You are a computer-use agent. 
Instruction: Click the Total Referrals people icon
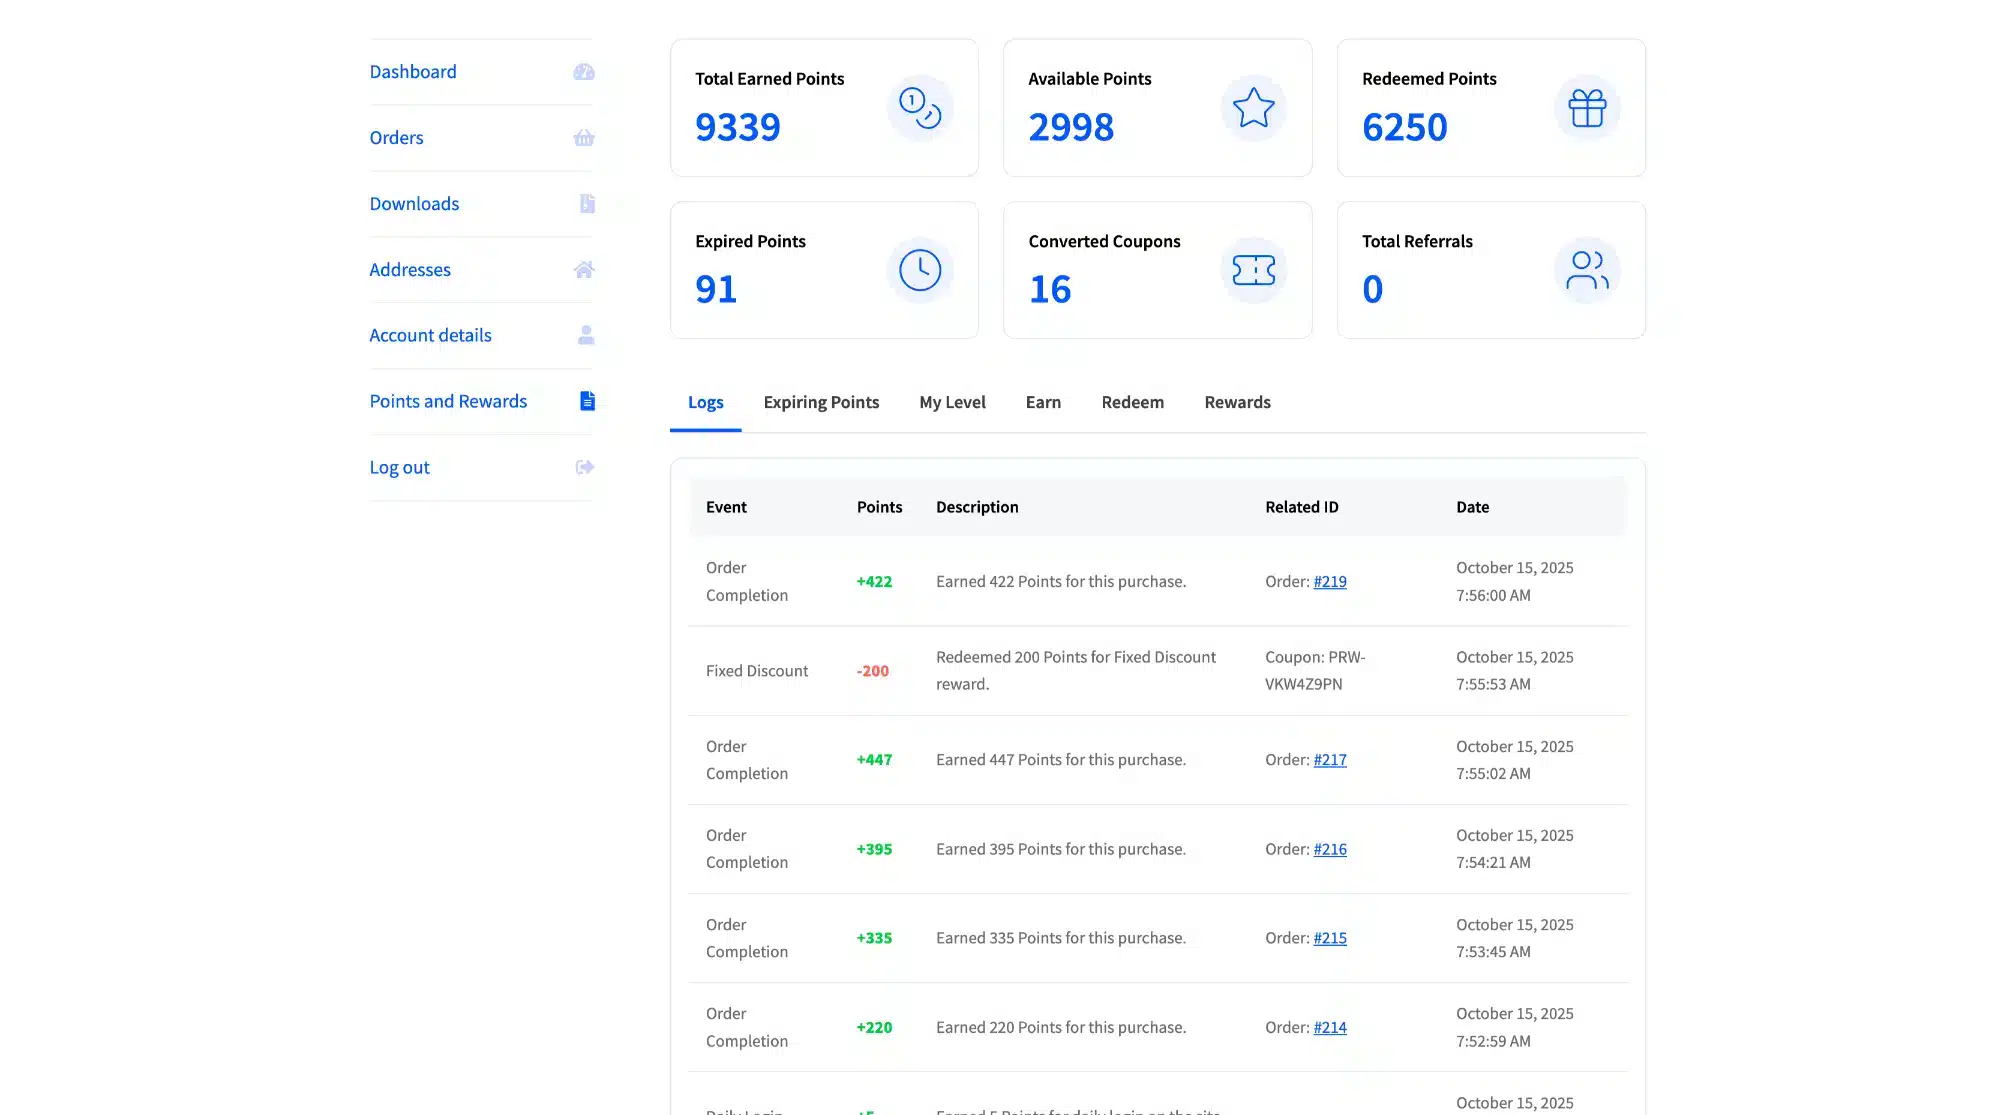tap(1587, 270)
